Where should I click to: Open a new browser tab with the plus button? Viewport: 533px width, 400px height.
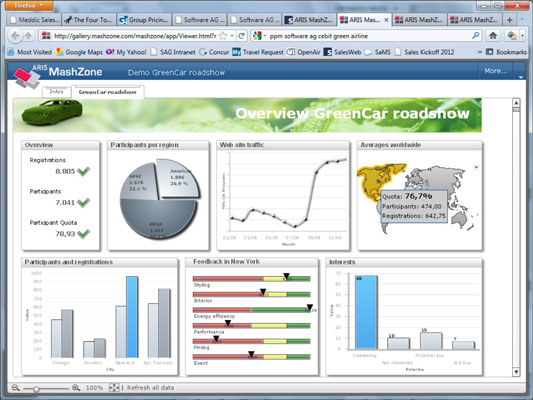pyautogui.click(x=509, y=20)
